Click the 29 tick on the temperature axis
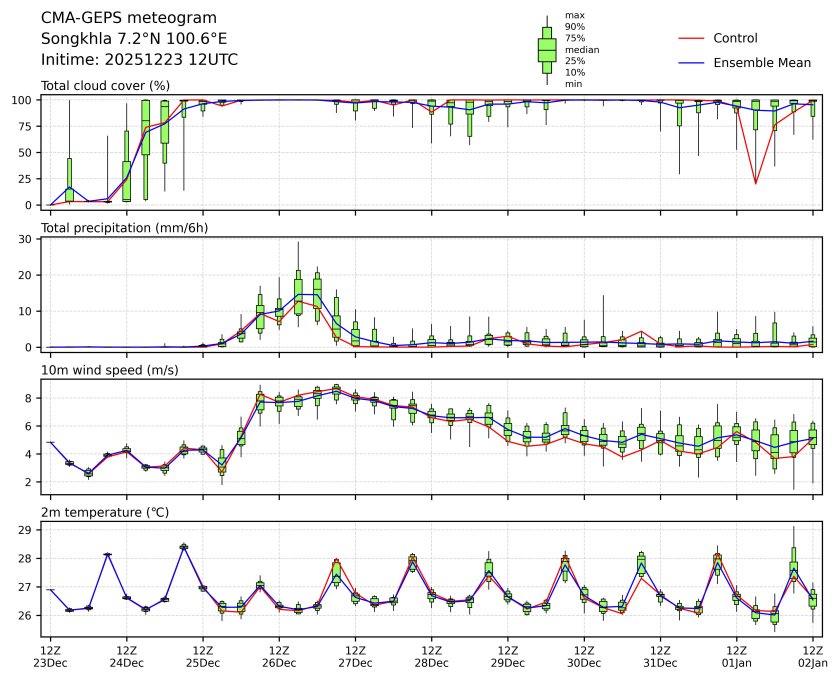839x680 pixels. [28, 530]
